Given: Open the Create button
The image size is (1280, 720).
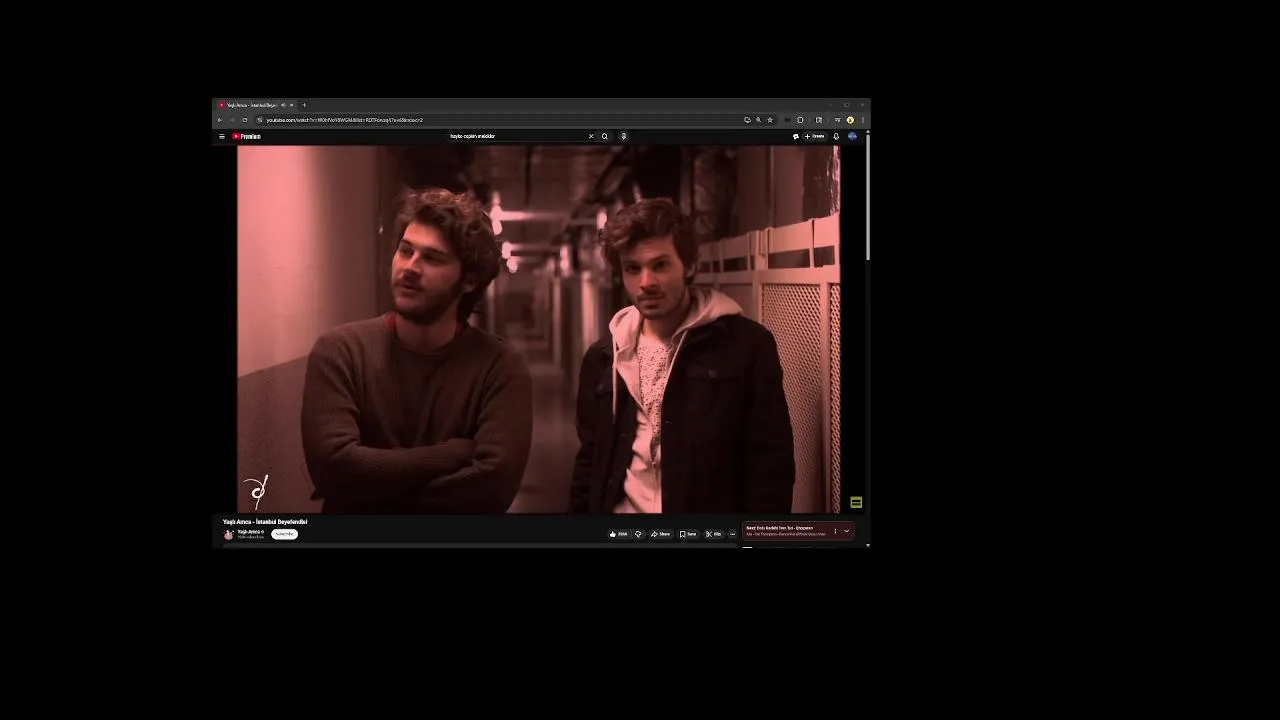Looking at the screenshot, I should coord(814,136).
